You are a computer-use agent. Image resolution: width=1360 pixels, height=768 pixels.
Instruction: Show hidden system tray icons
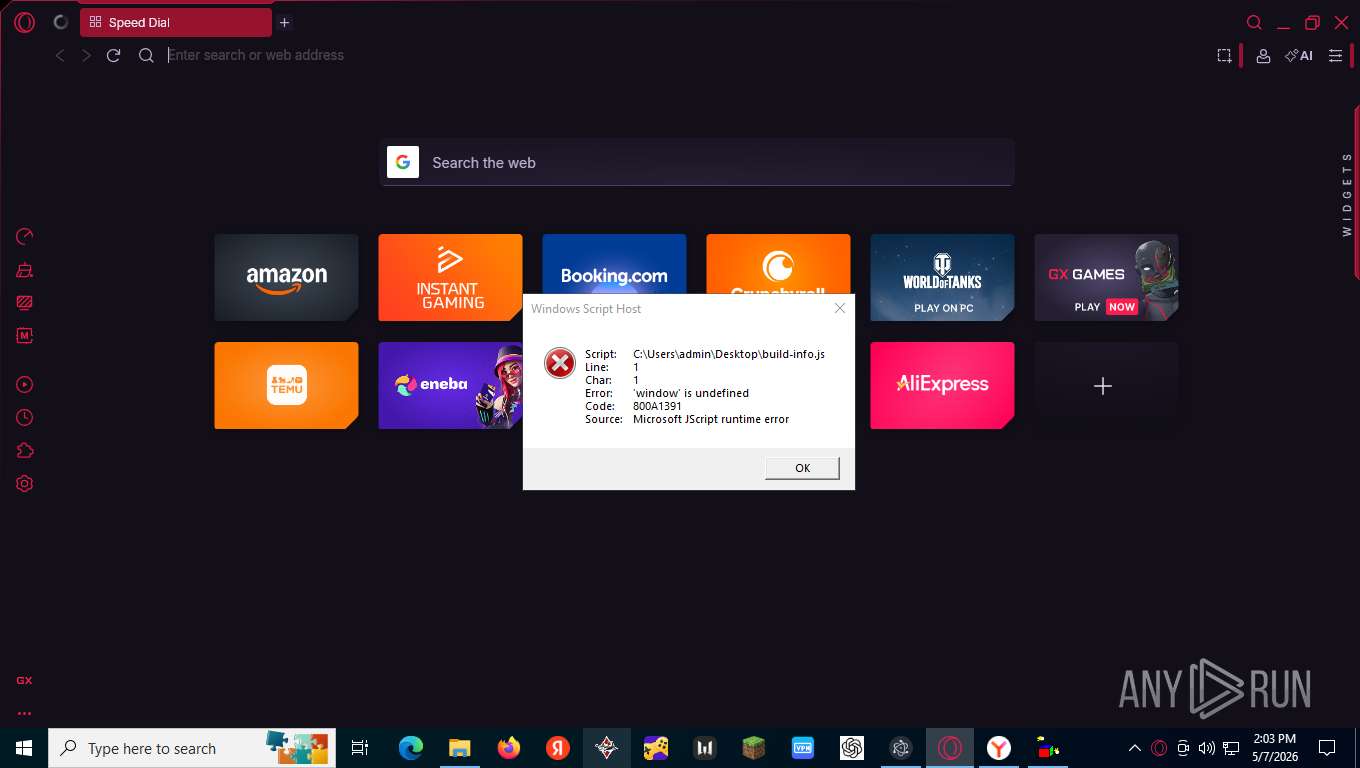(1135, 748)
